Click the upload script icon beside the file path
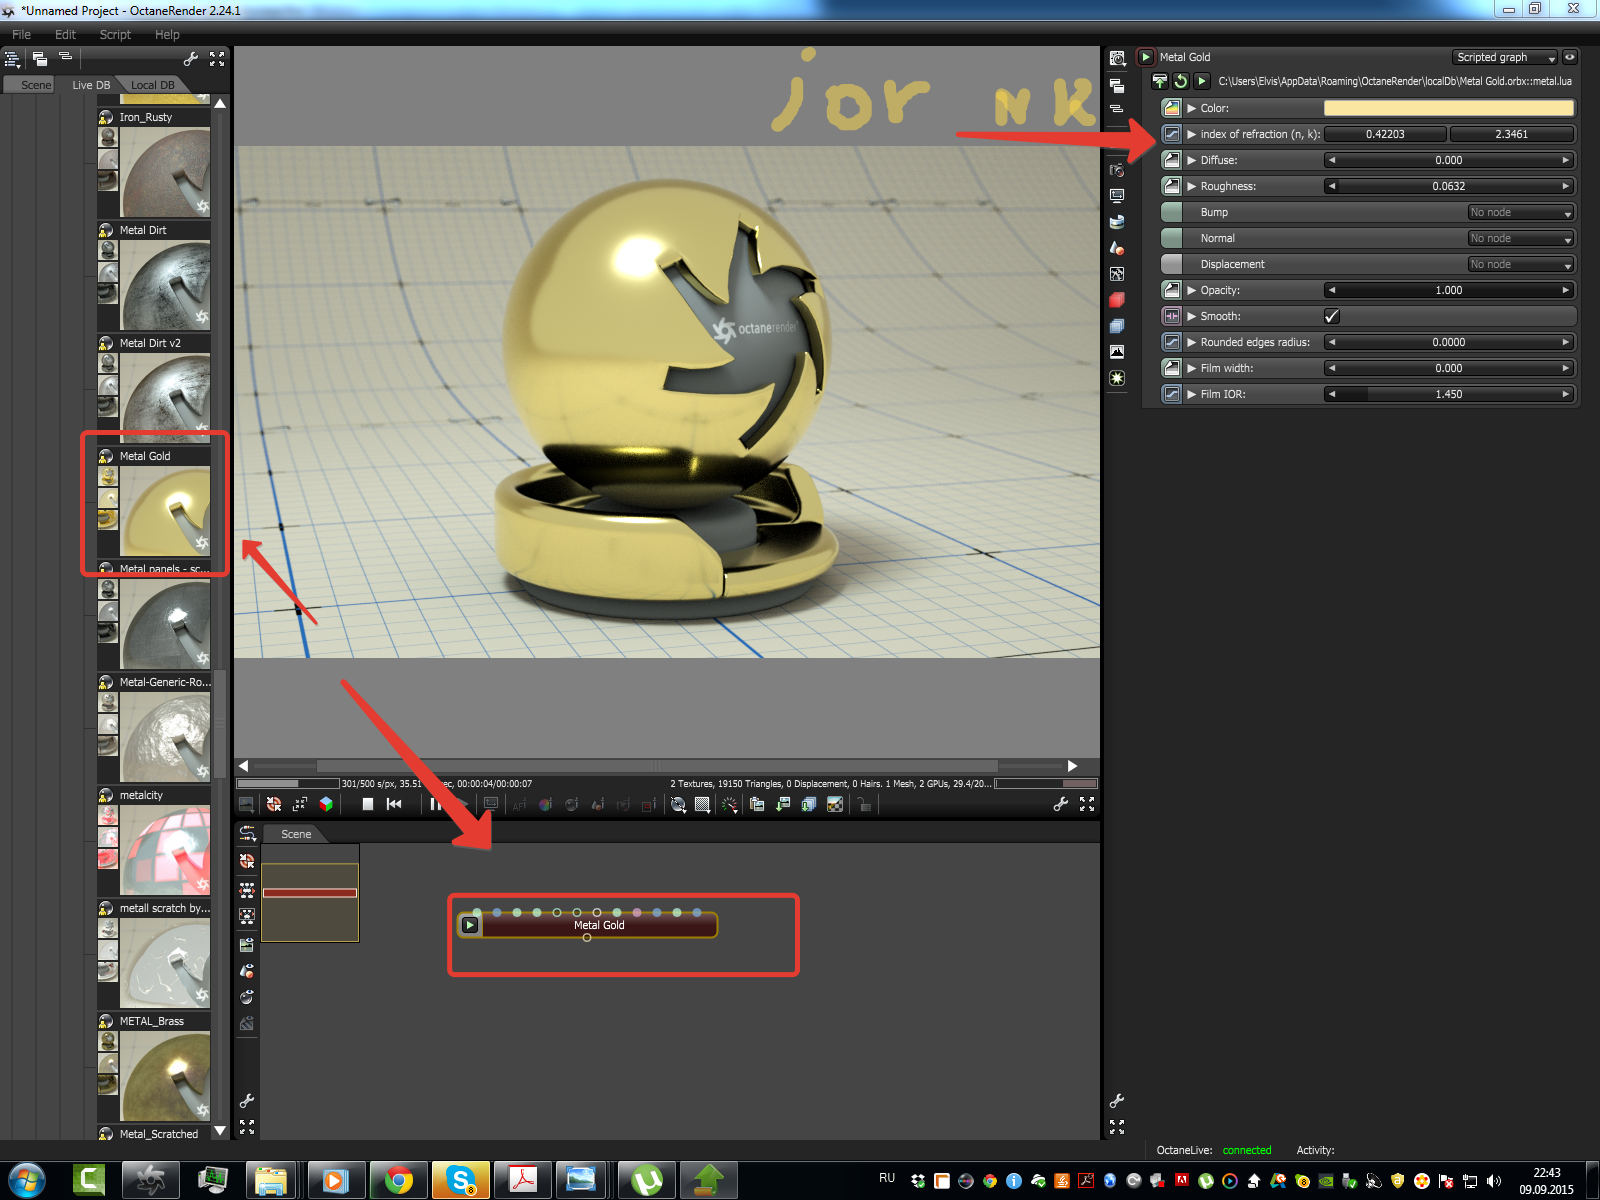Image resolution: width=1600 pixels, height=1200 pixels. pos(1160,81)
